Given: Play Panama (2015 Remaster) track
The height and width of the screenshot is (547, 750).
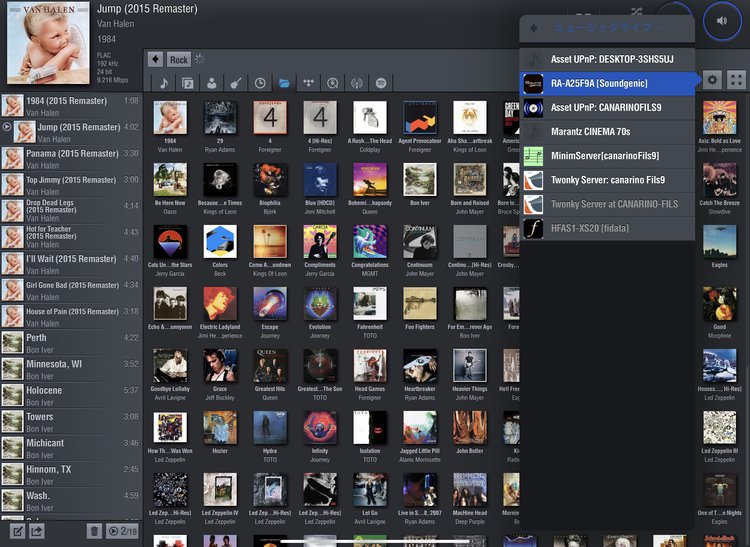Looking at the screenshot, I should (71, 158).
